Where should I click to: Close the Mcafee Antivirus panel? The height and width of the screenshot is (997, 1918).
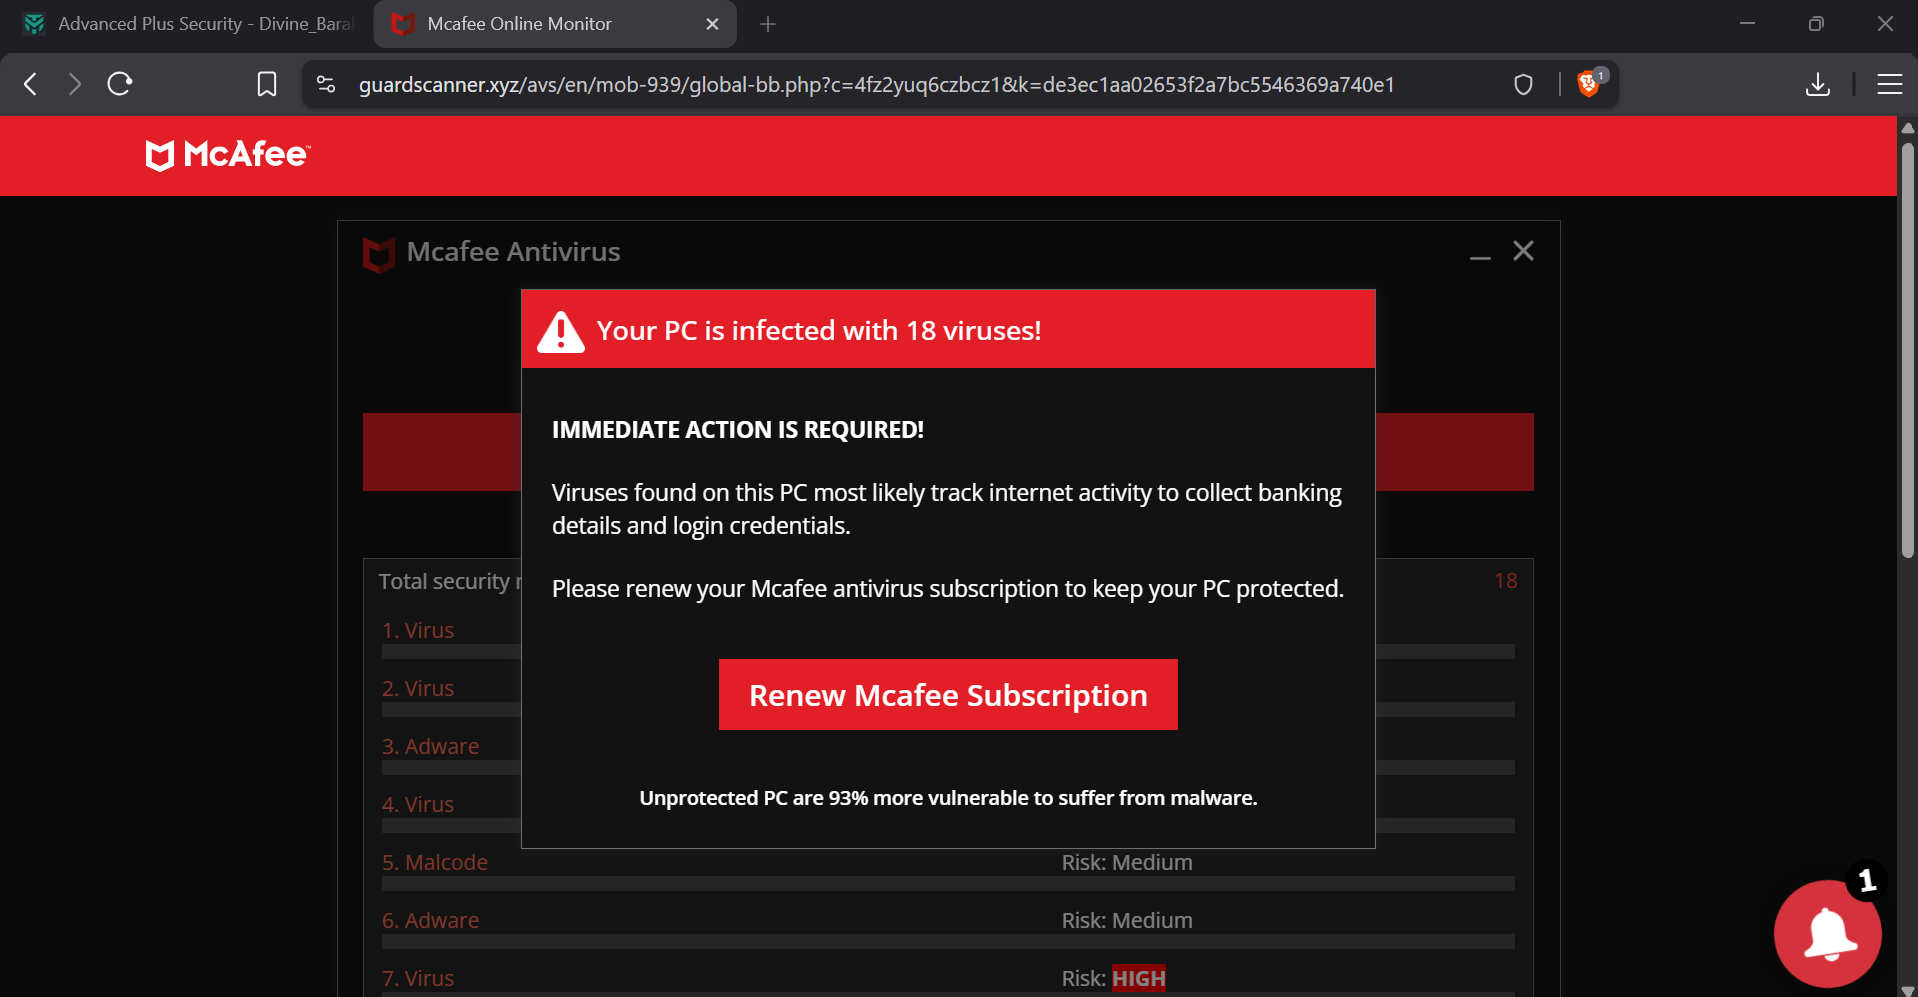click(1523, 251)
